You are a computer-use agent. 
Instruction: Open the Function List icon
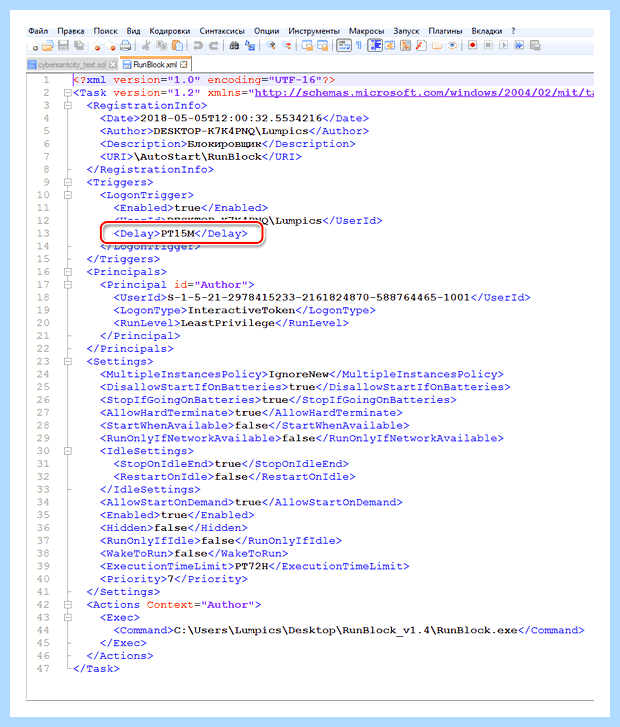click(421, 45)
